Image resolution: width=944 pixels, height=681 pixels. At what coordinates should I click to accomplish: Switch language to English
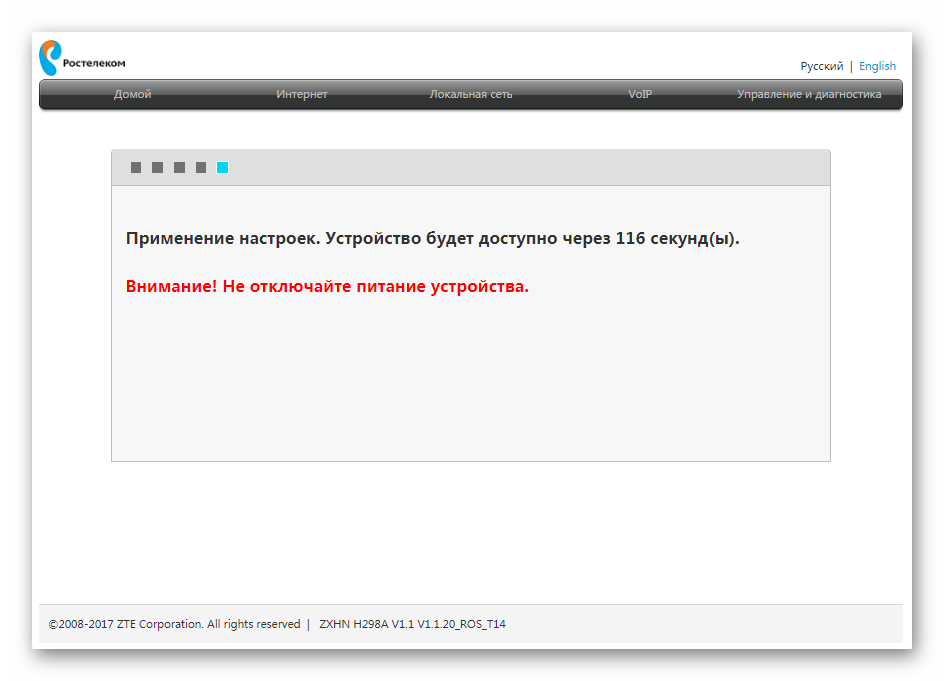point(877,66)
